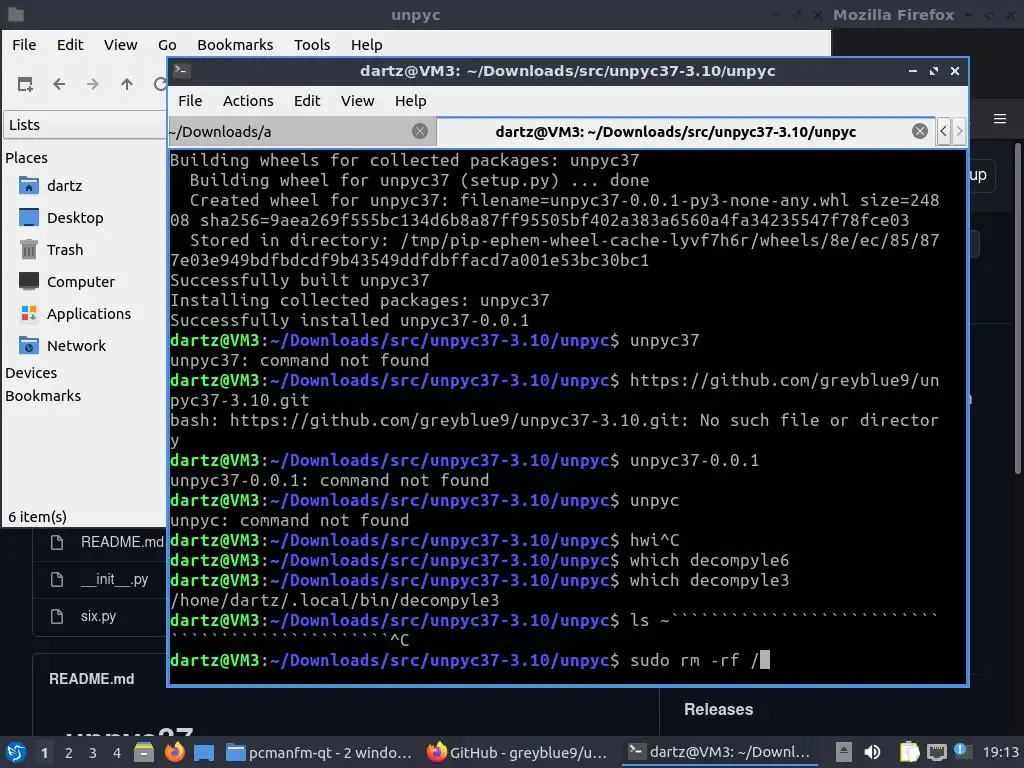Click the Releases heading in Firefox
Image resolution: width=1024 pixels, height=768 pixels.
pyautogui.click(x=718, y=709)
